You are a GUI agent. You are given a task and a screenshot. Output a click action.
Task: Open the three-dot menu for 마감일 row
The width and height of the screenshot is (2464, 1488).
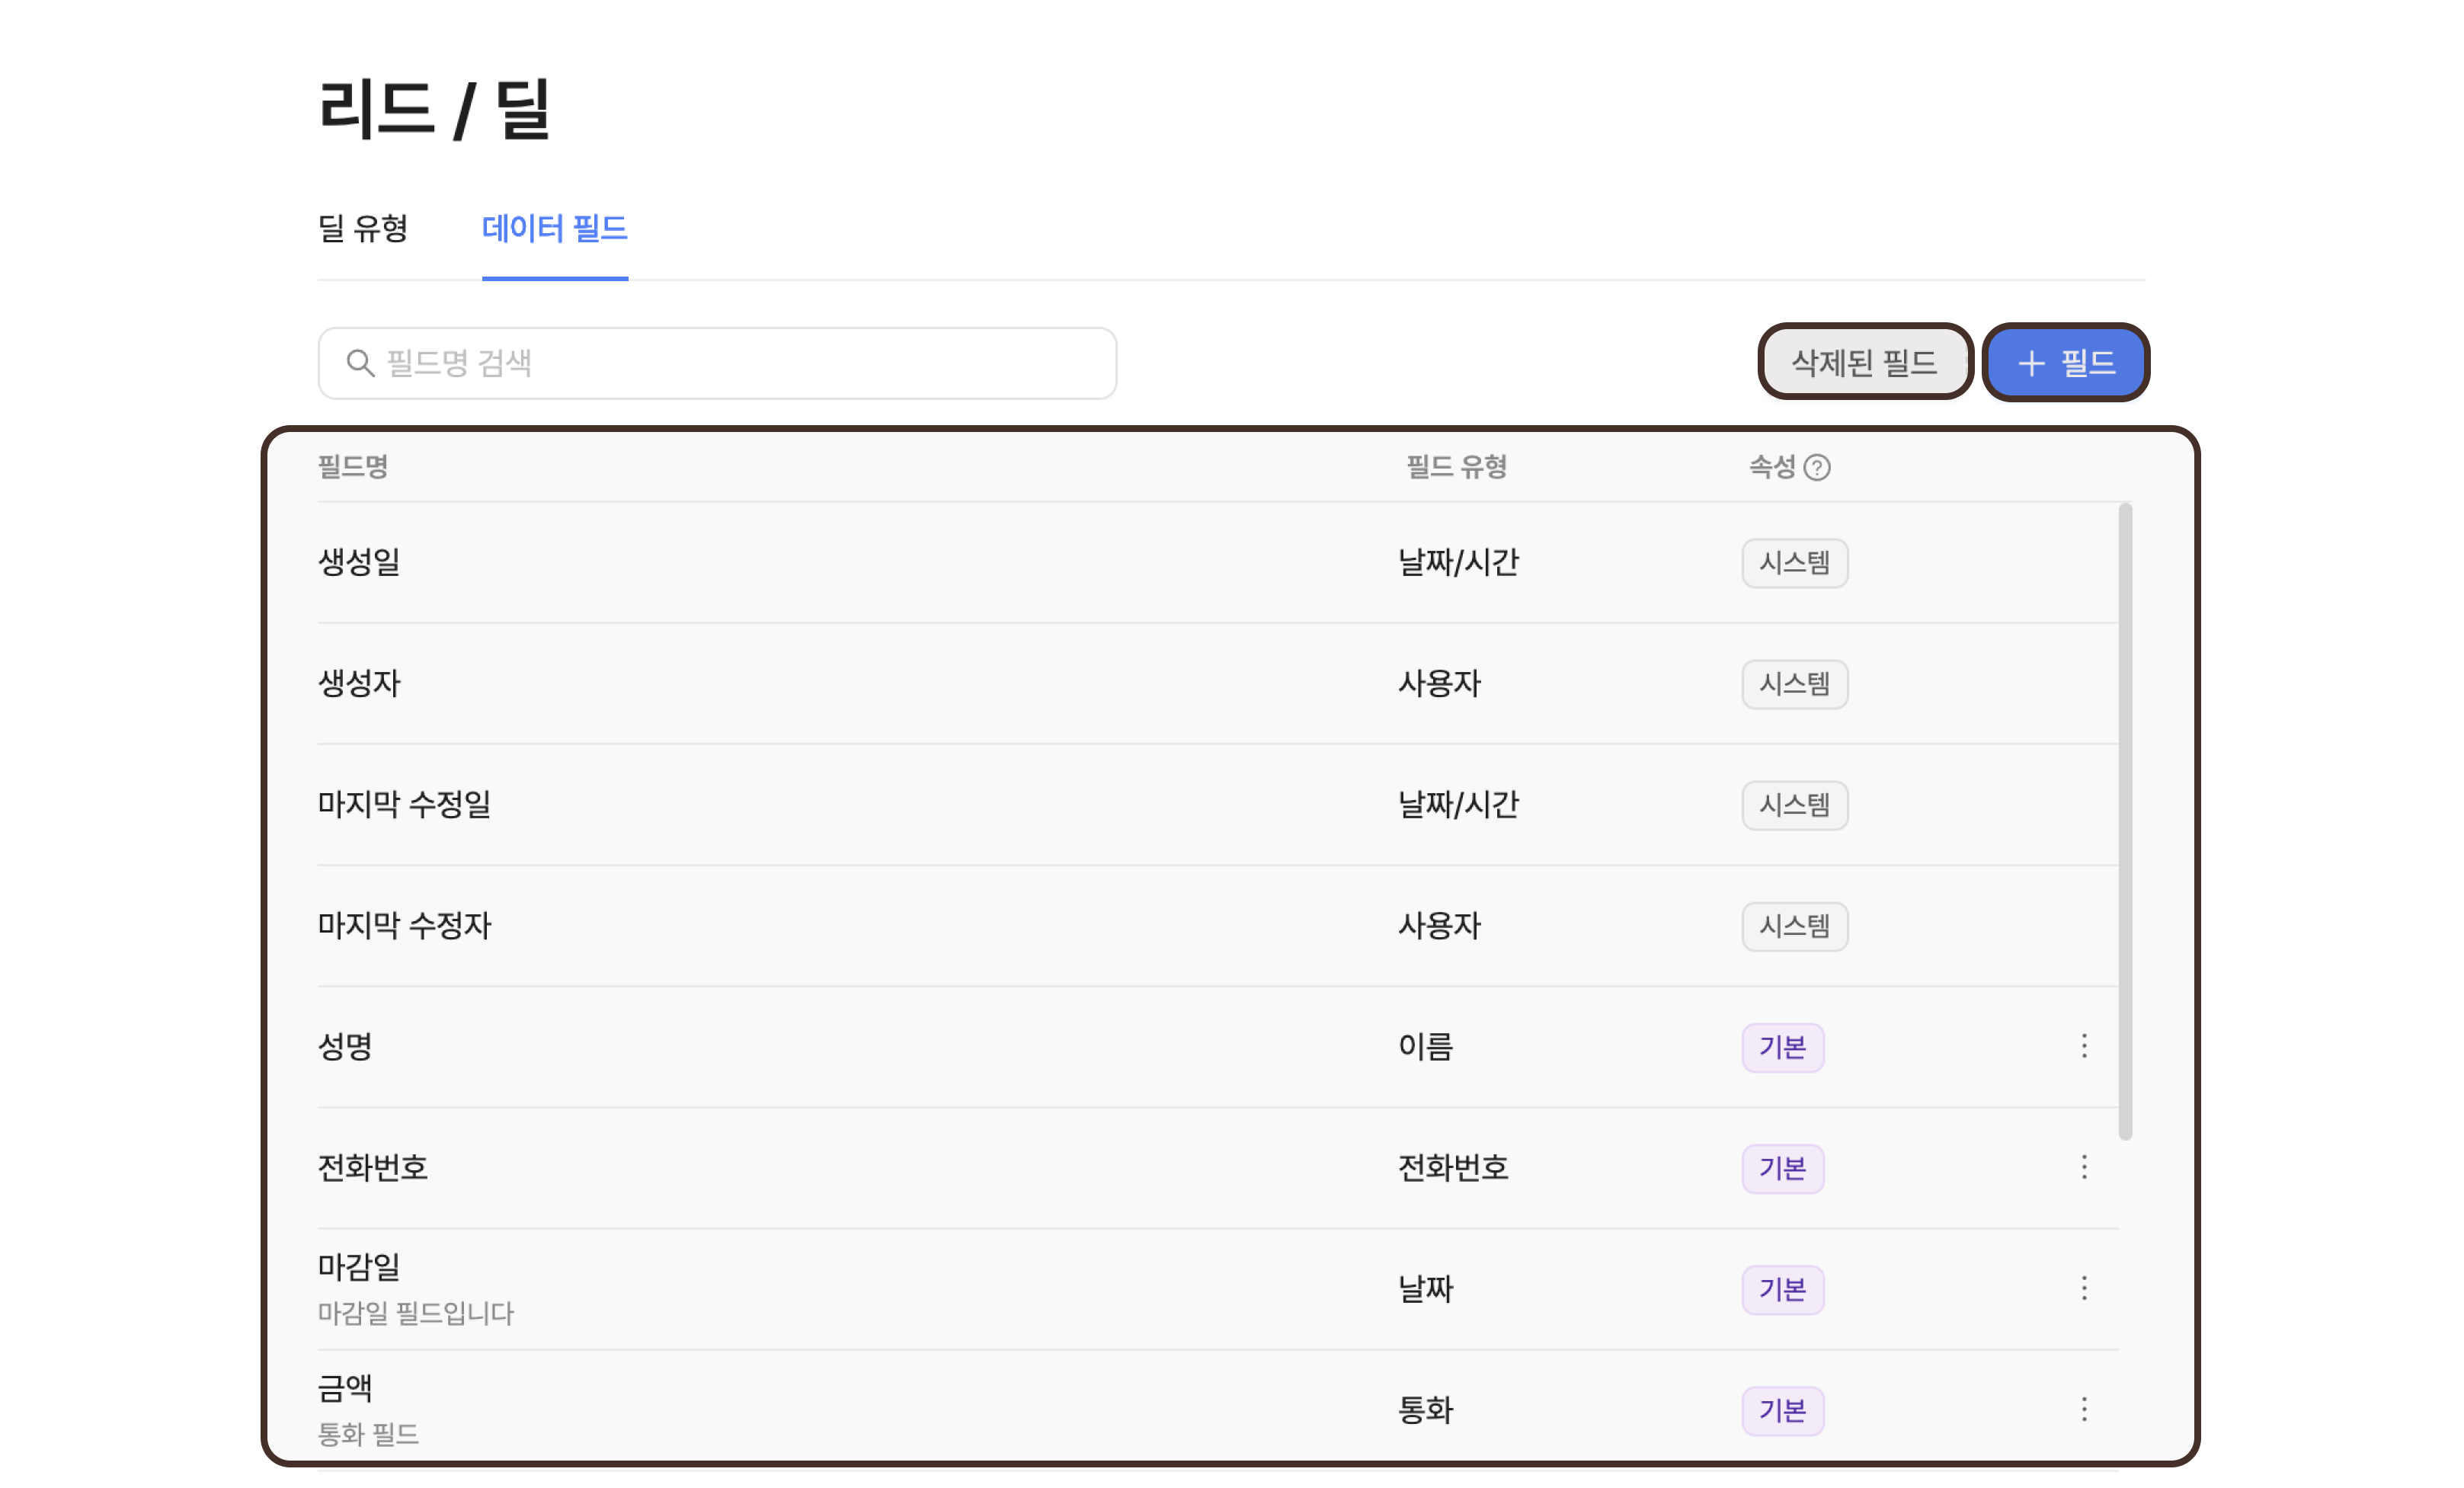click(2084, 1288)
